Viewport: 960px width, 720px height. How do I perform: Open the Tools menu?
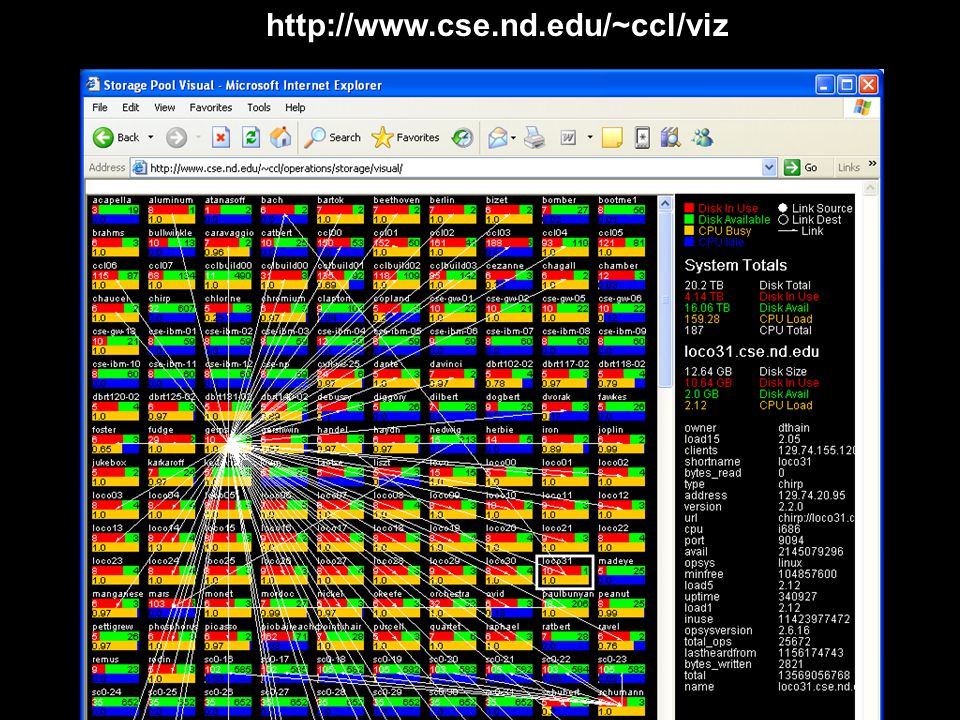click(258, 107)
